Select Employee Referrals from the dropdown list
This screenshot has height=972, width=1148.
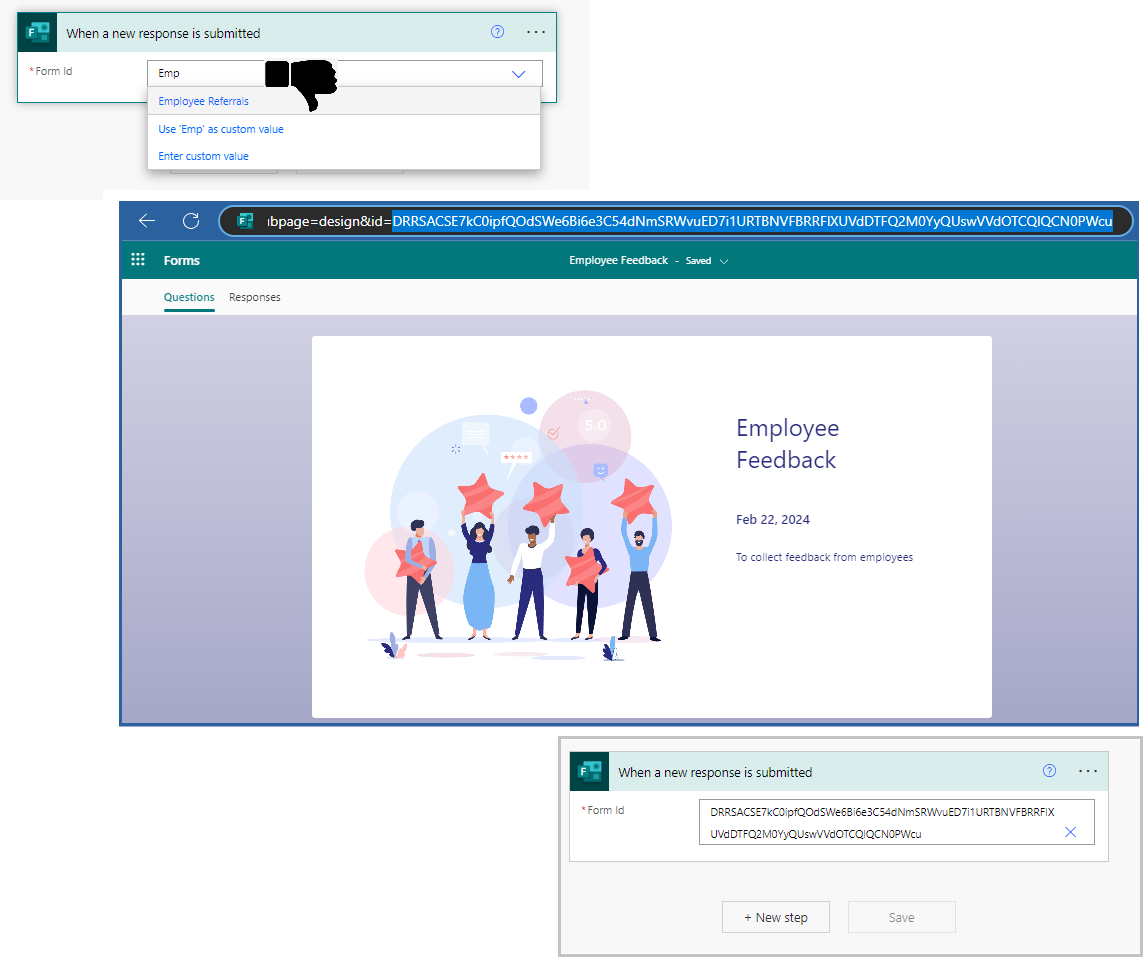click(204, 101)
